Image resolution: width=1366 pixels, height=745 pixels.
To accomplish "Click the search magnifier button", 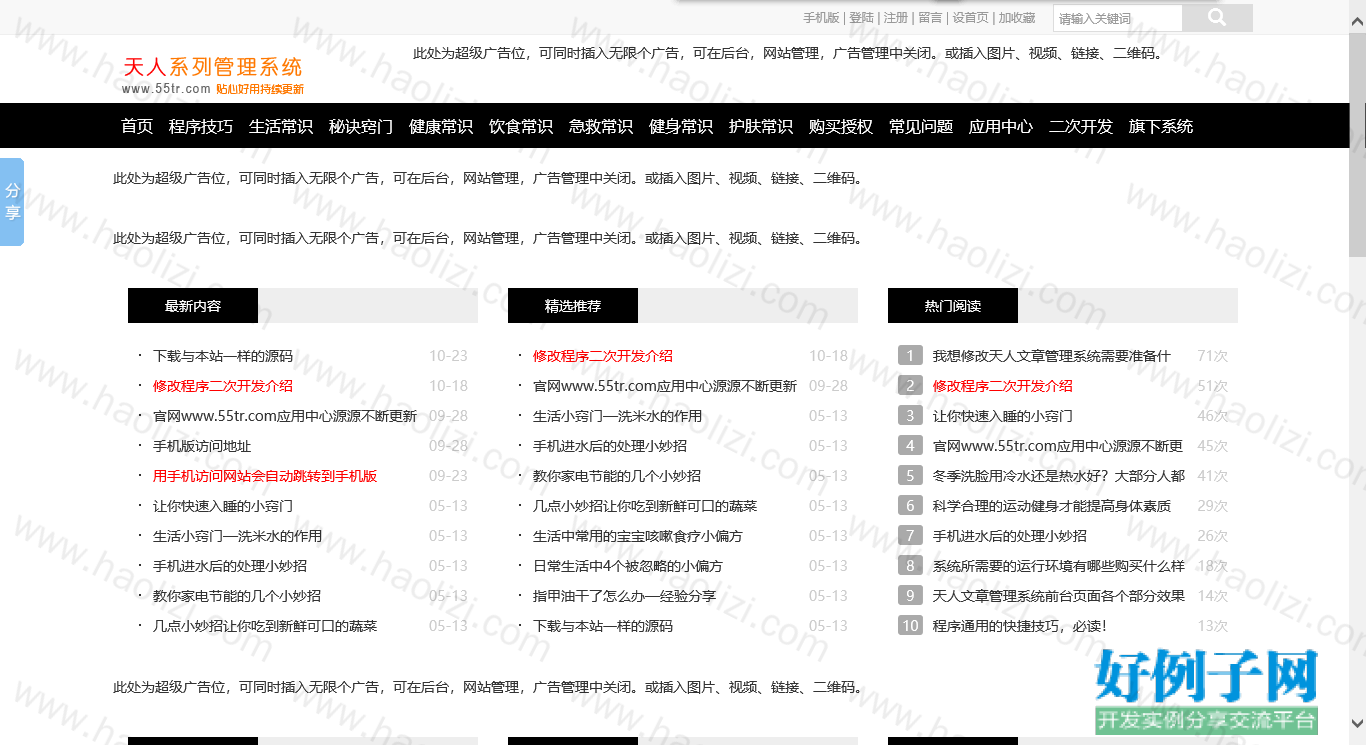I will pyautogui.click(x=1217, y=17).
